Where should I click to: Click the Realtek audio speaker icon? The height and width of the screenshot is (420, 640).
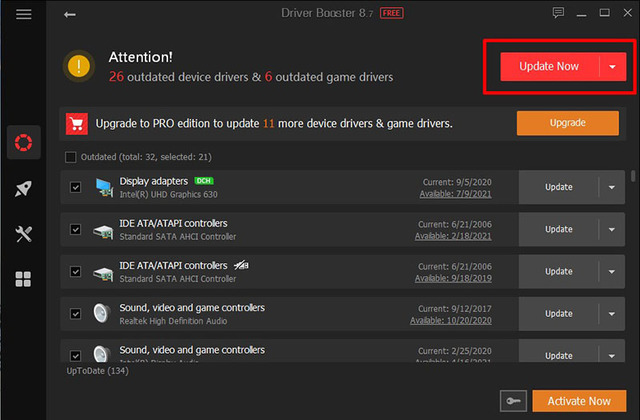(102, 313)
